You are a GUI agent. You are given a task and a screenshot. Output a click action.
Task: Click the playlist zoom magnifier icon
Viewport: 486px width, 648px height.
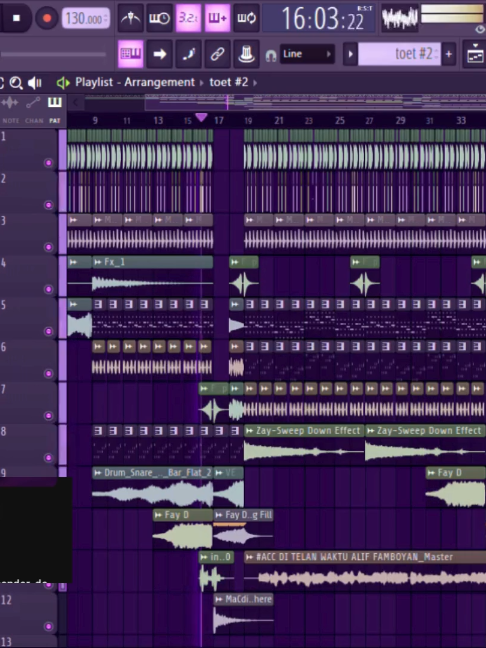16,83
